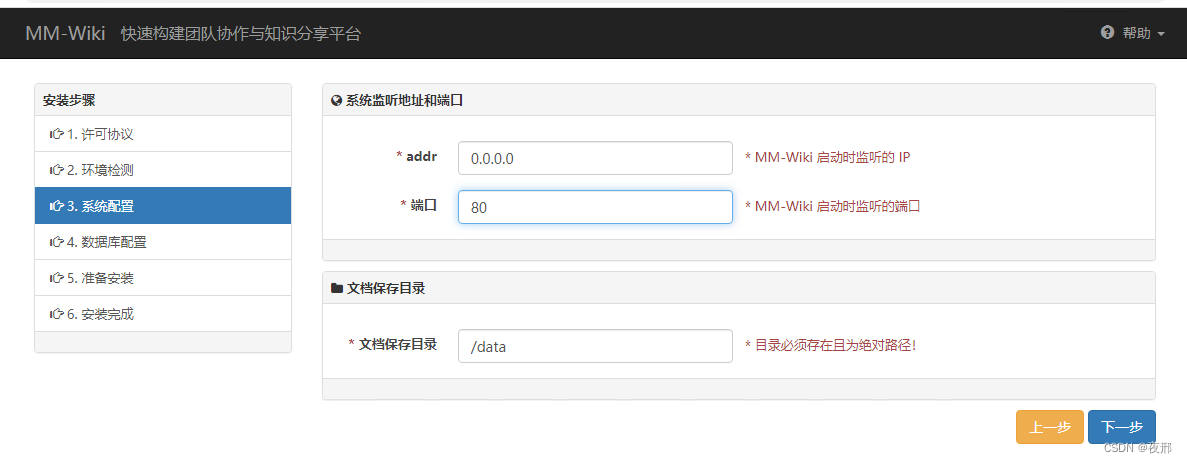The width and height of the screenshot is (1187, 463).
Task: Click globe icon in 系统监听地址和端口 header
Action: coord(337,100)
